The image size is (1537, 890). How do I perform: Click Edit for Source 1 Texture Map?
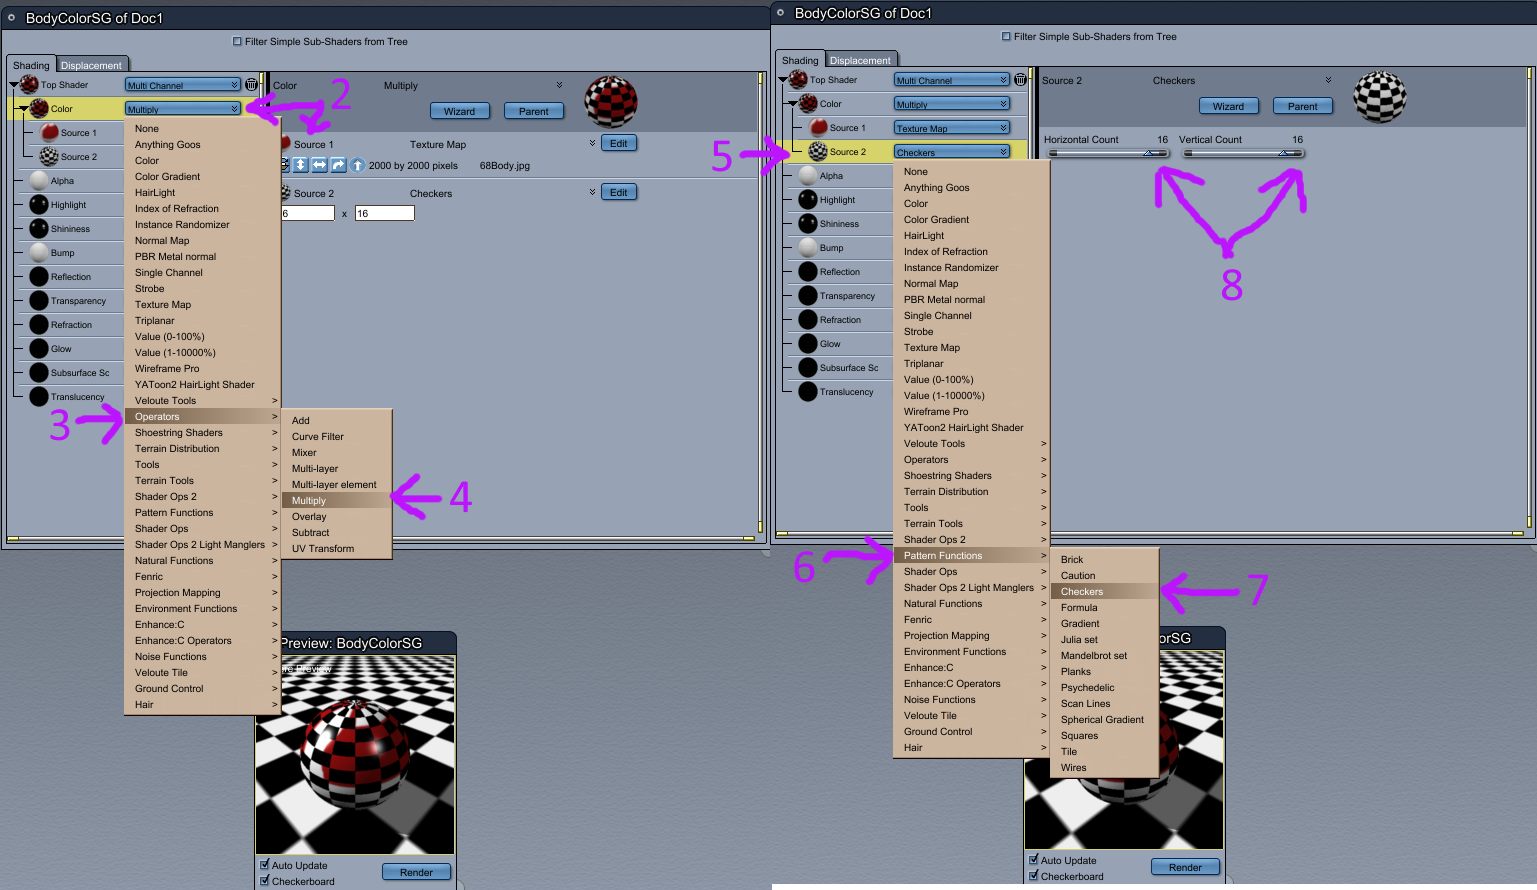point(619,143)
